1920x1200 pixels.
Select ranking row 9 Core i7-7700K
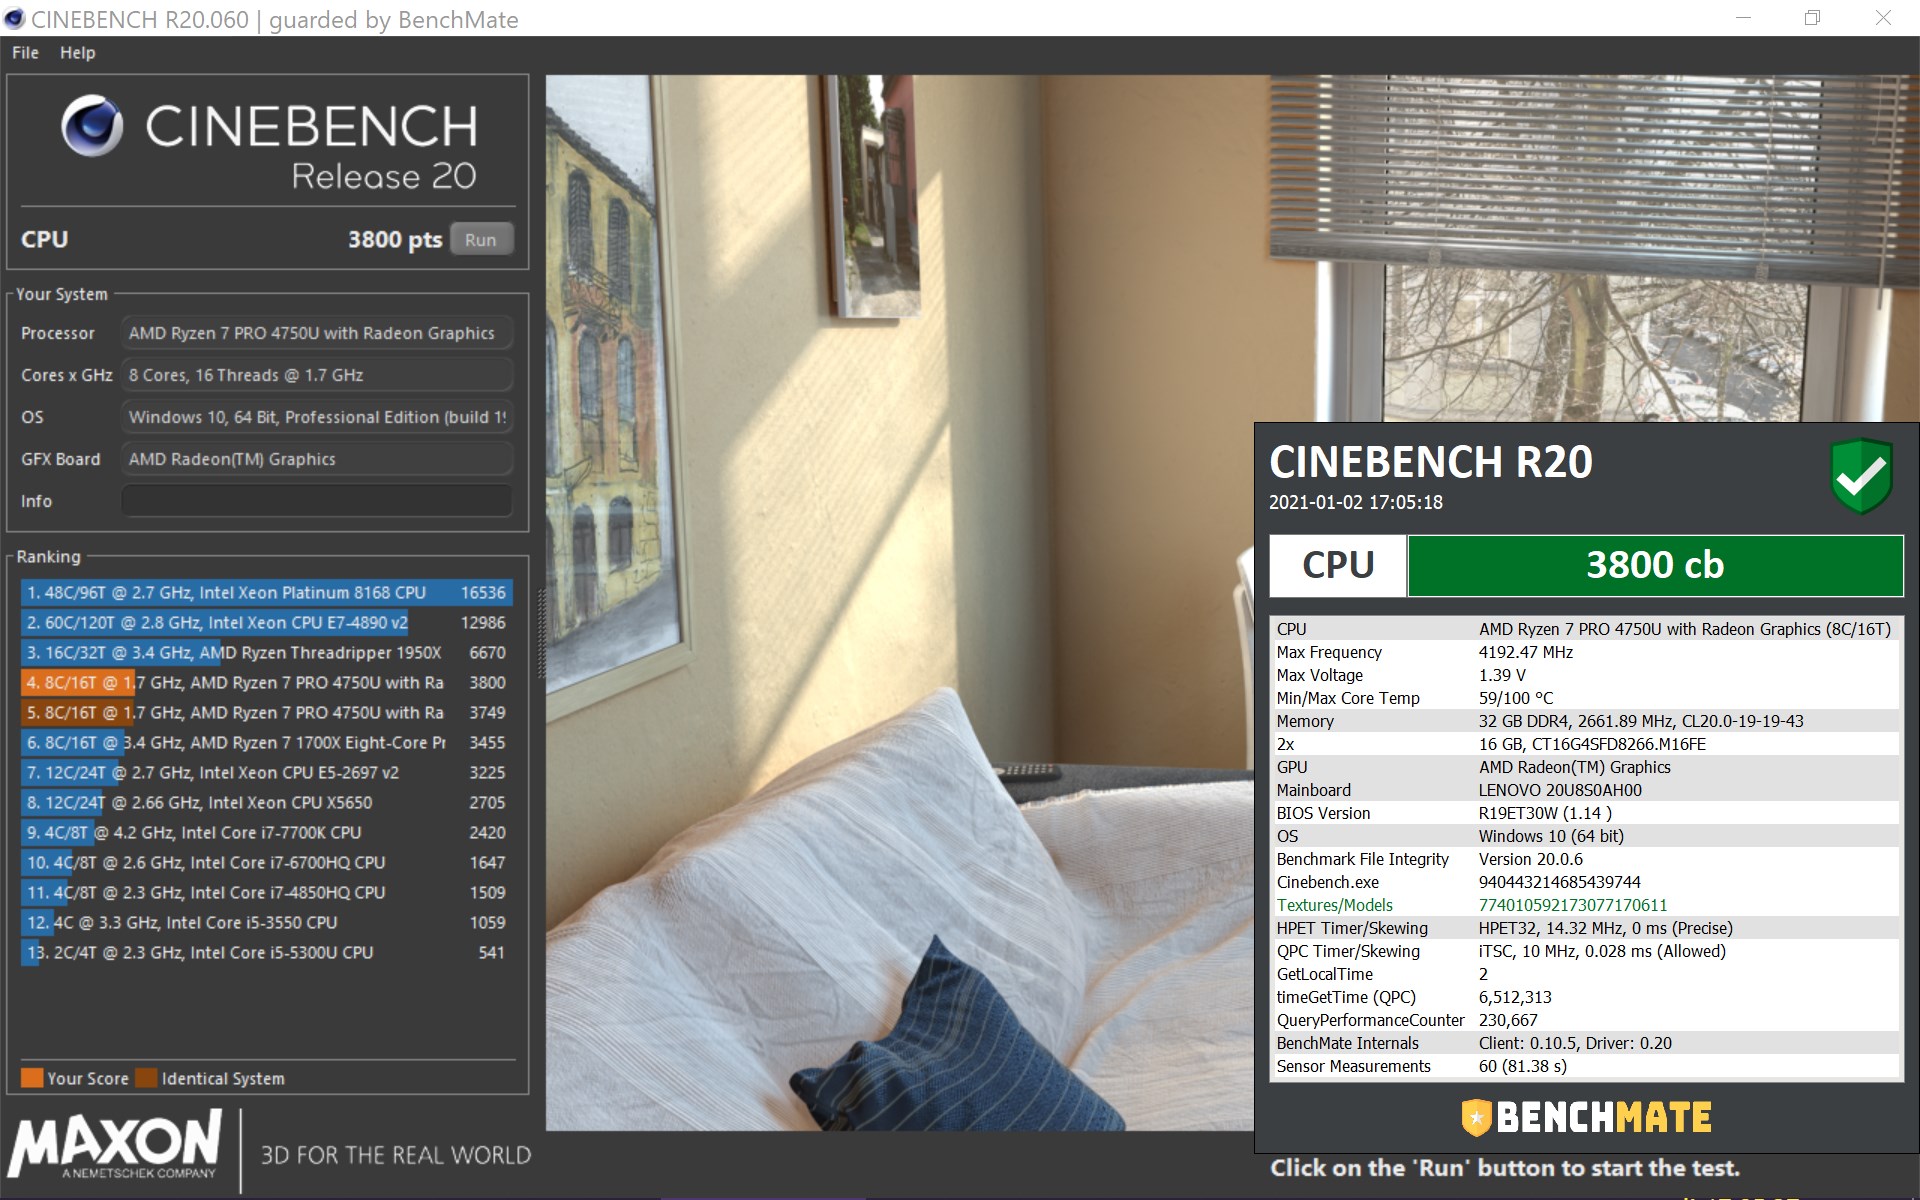coord(267,833)
